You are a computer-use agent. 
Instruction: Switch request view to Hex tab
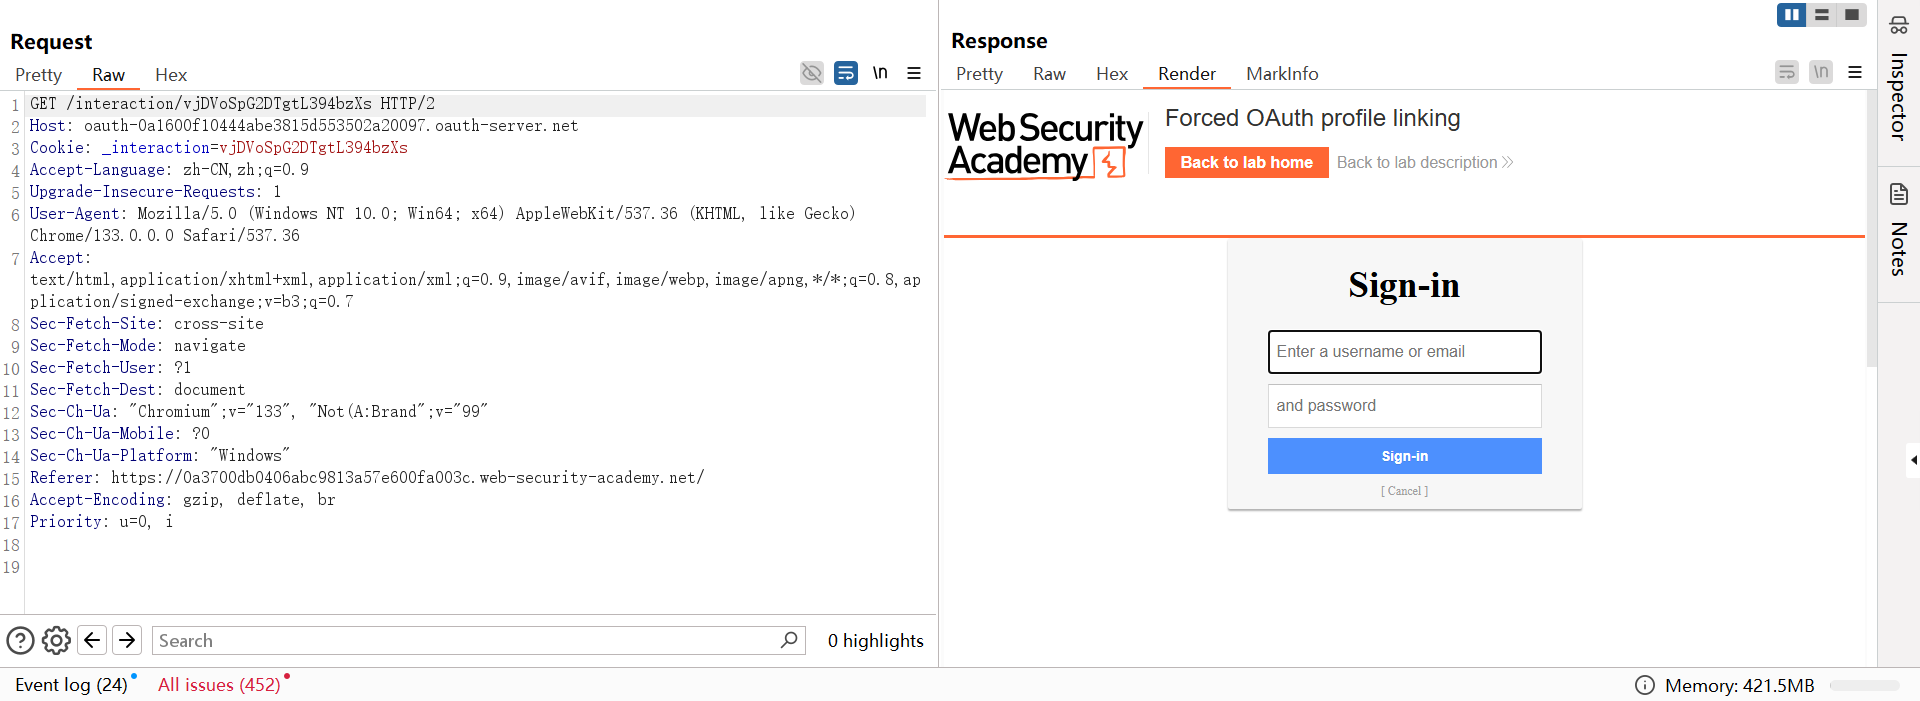171,75
